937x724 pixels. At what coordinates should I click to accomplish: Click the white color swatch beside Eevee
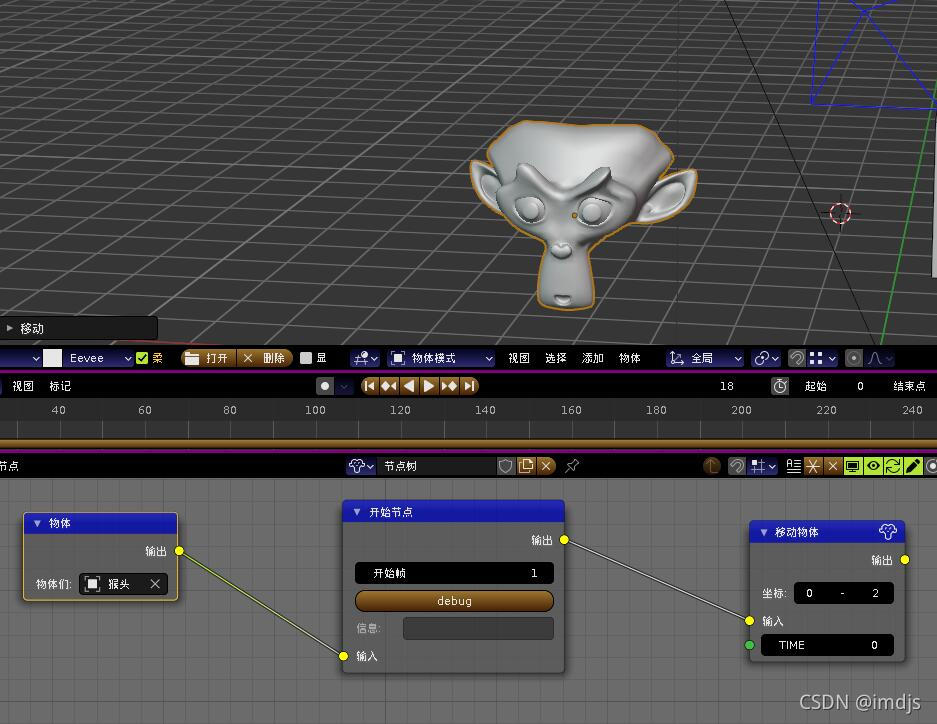(x=53, y=358)
